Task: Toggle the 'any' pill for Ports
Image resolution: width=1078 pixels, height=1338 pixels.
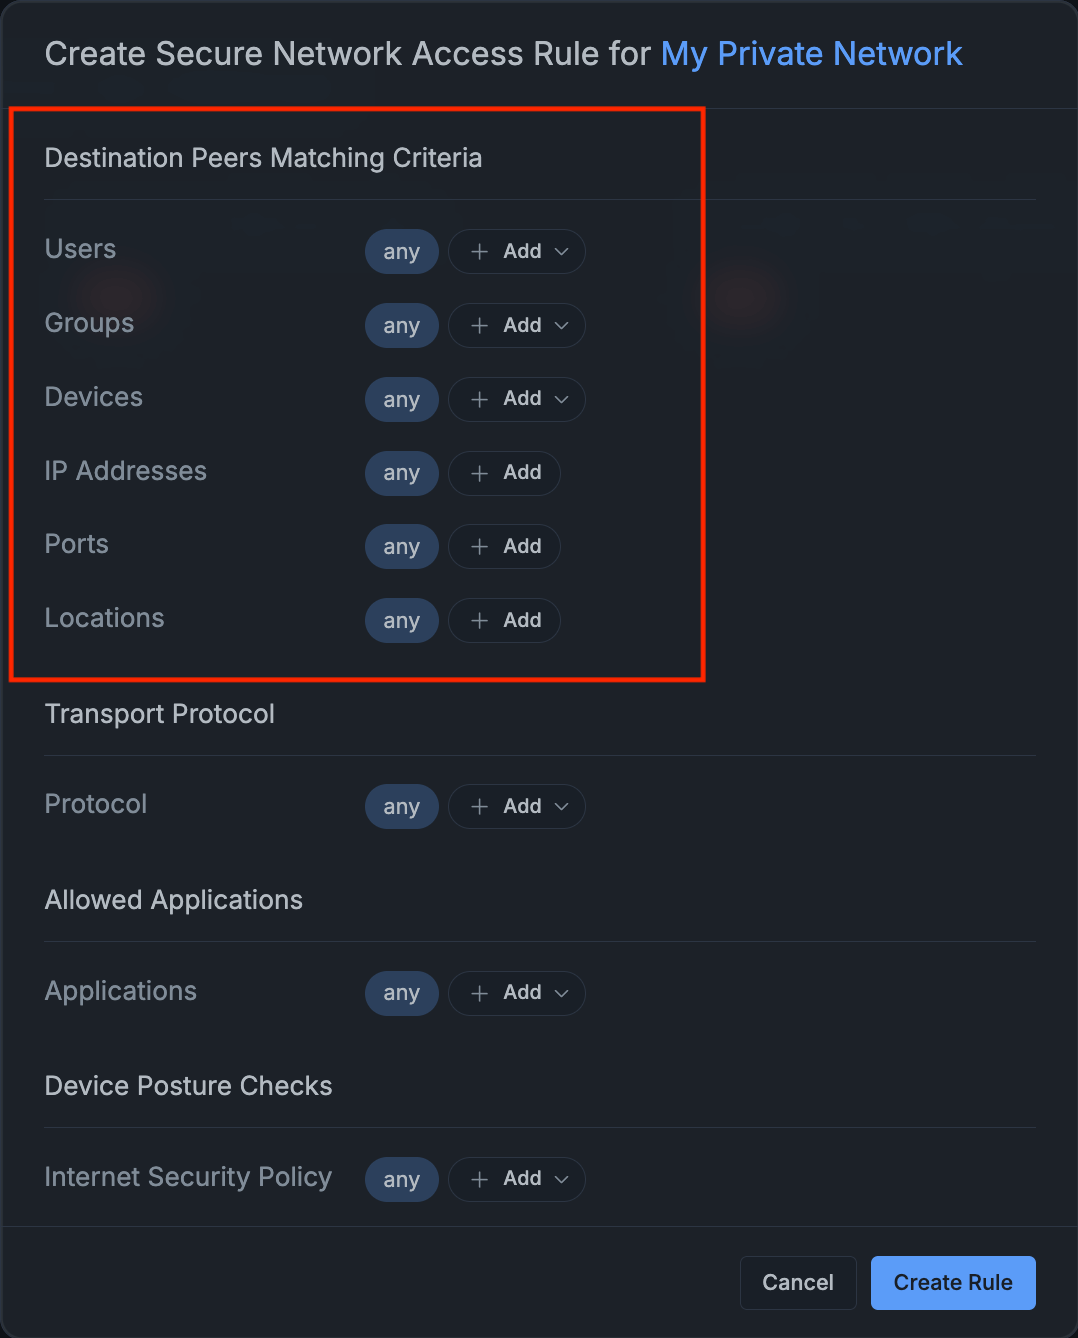Action: (x=401, y=547)
